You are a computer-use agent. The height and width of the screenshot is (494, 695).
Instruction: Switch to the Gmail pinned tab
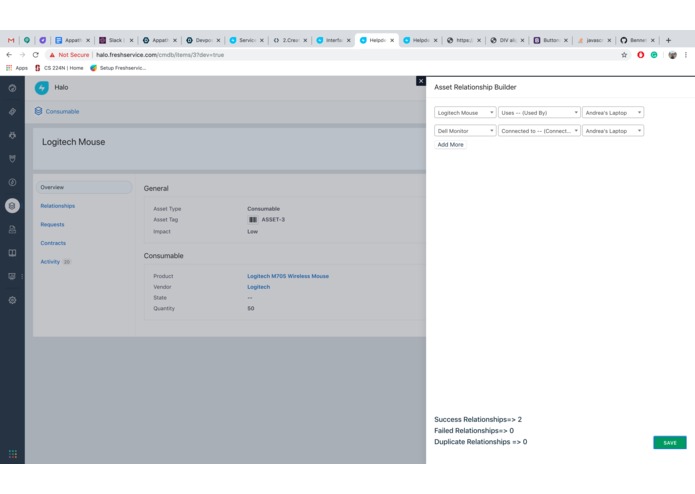(11, 40)
